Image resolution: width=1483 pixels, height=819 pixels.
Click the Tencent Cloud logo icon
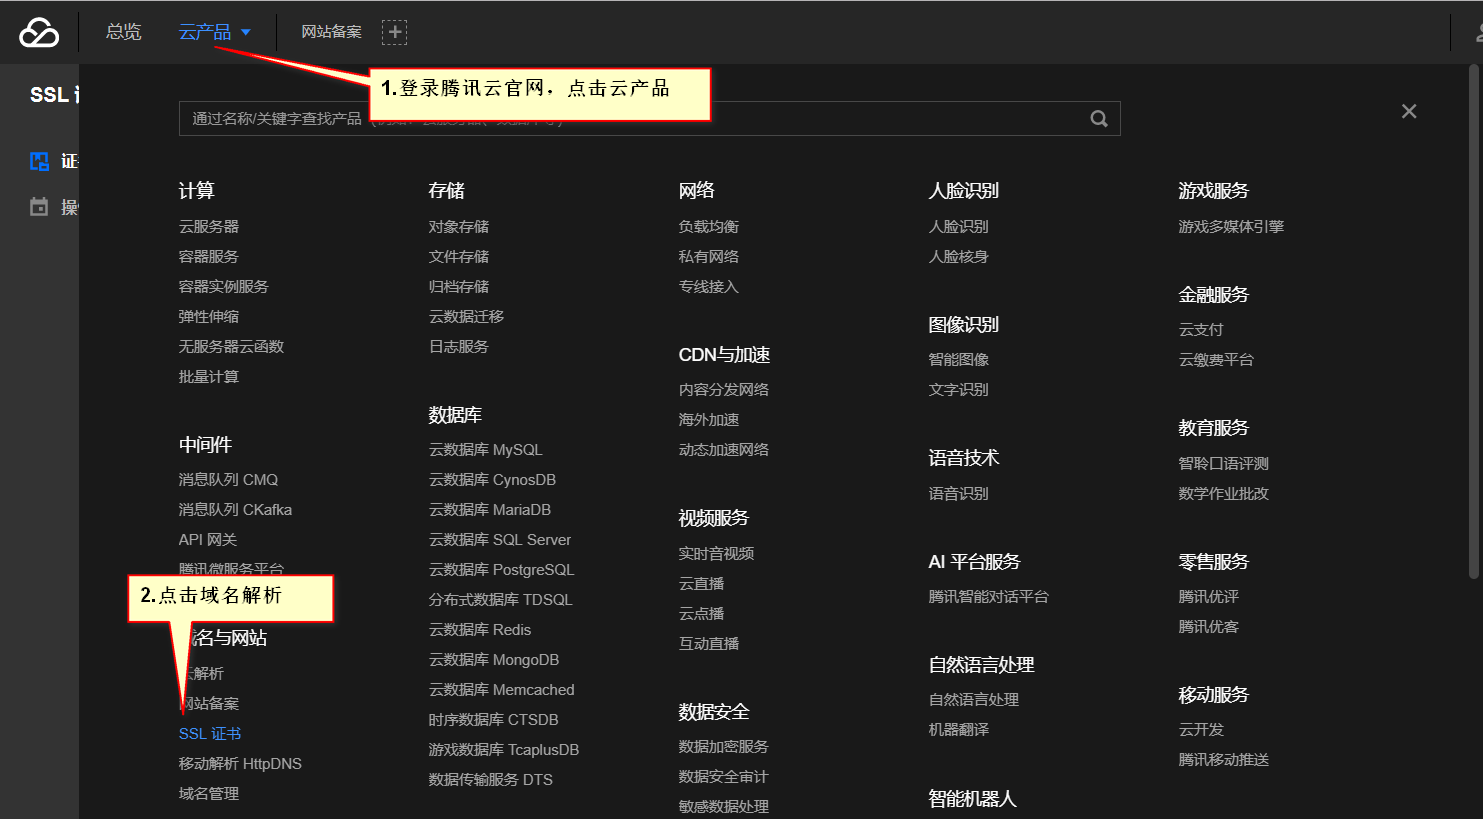point(39,32)
